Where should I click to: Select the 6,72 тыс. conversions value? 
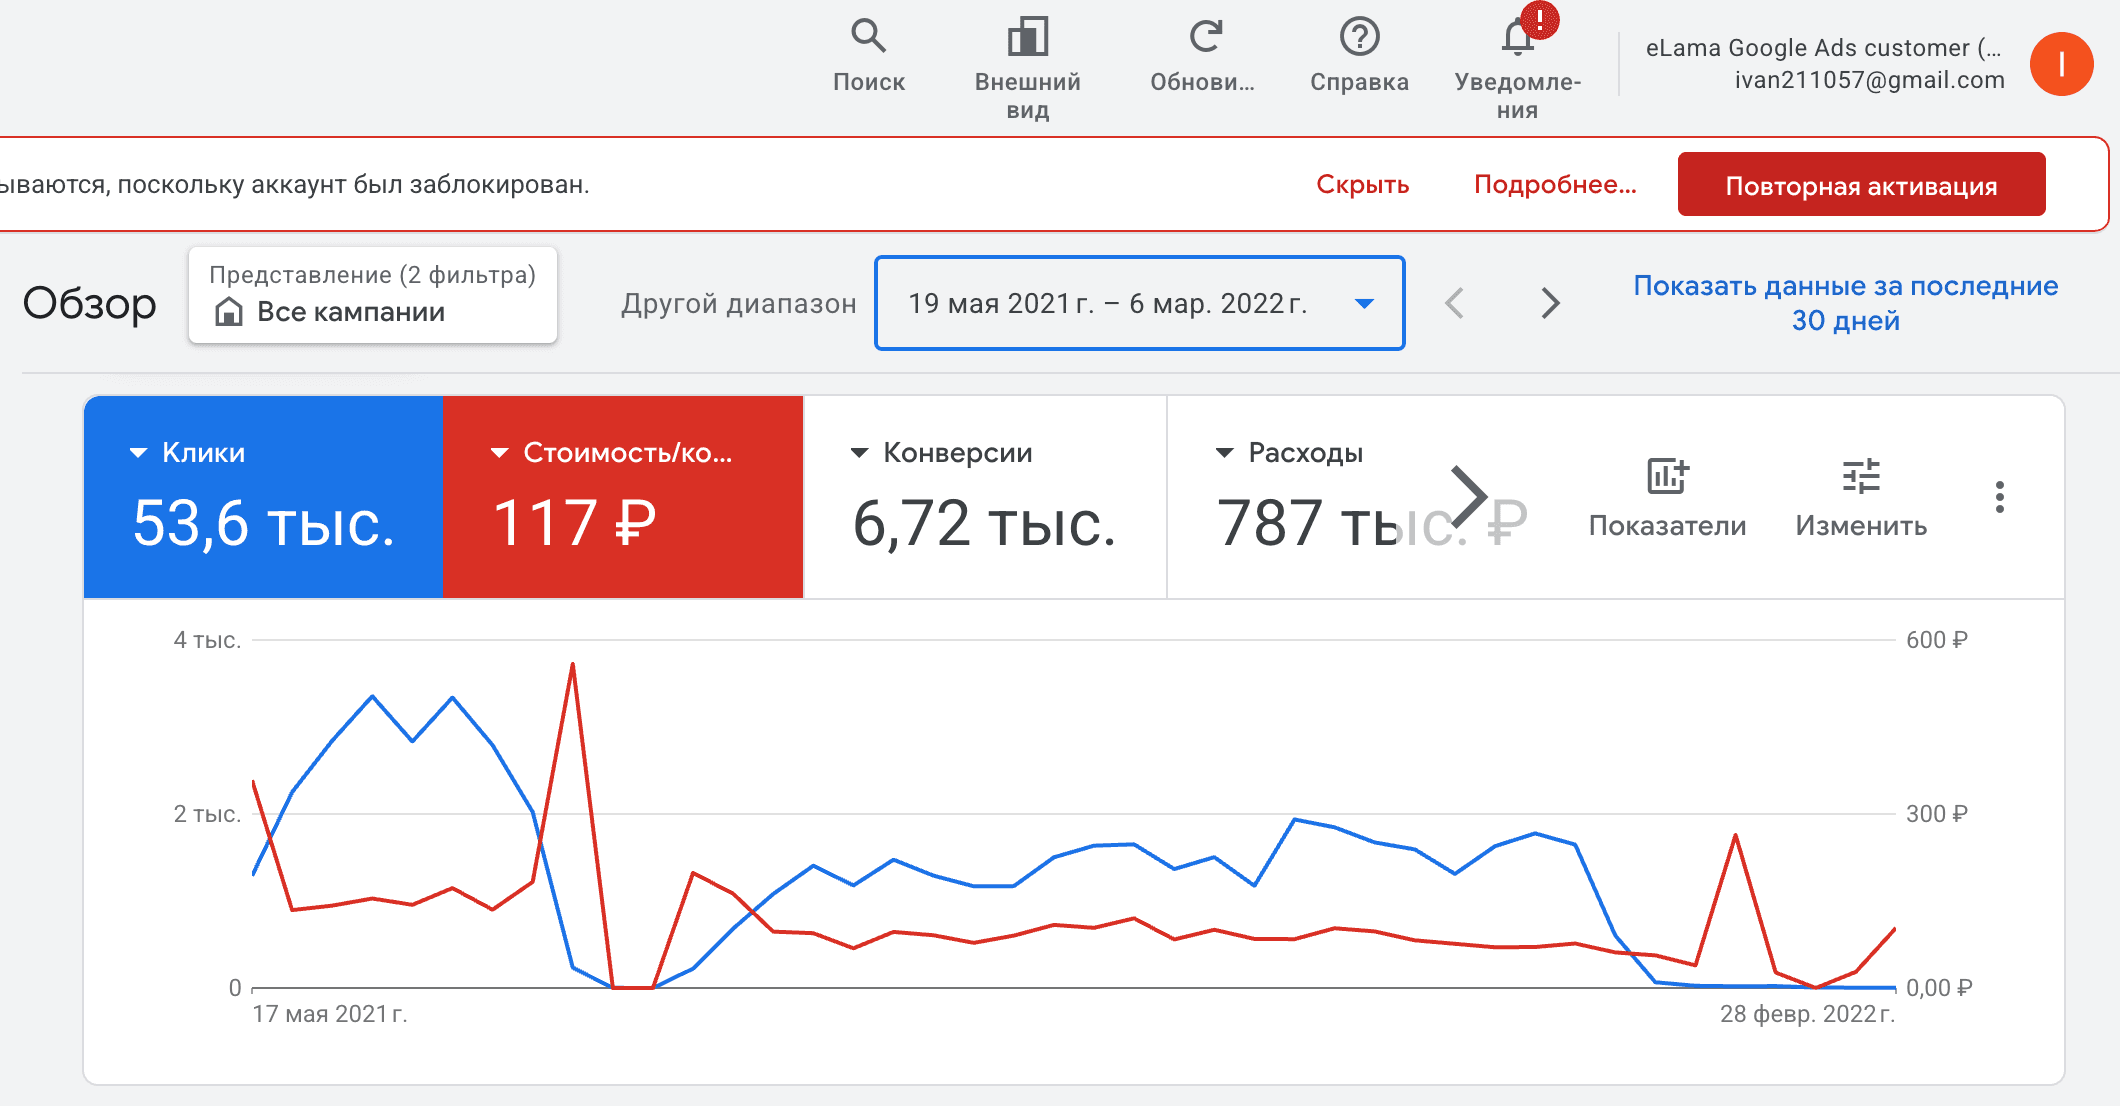[984, 523]
